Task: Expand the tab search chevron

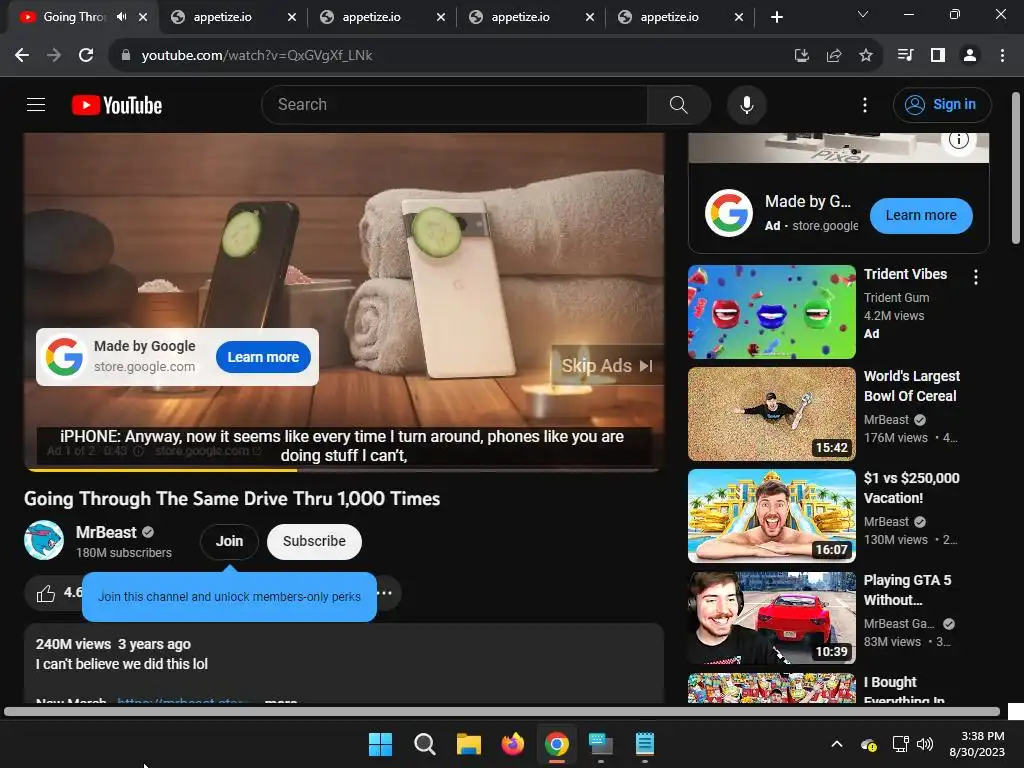Action: click(863, 14)
